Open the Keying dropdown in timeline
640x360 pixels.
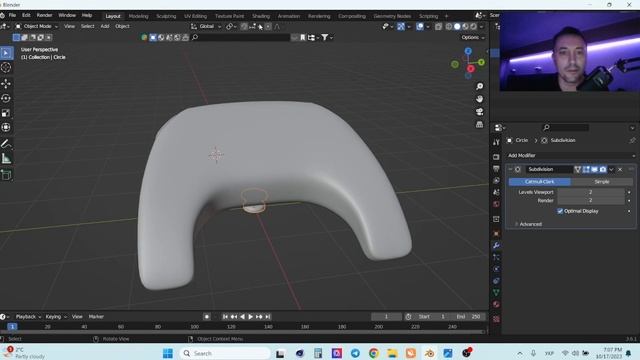click(x=56, y=317)
